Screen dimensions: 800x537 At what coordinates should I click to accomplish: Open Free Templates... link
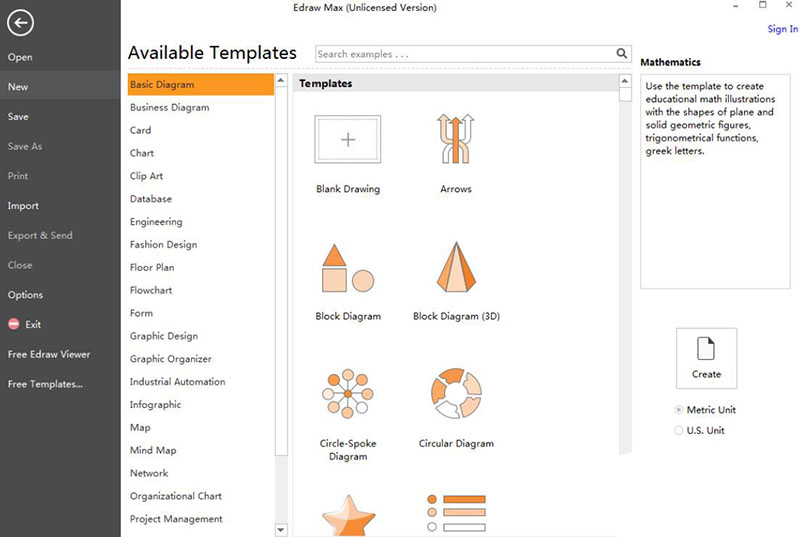pyautogui.click(x=45, y=384)
